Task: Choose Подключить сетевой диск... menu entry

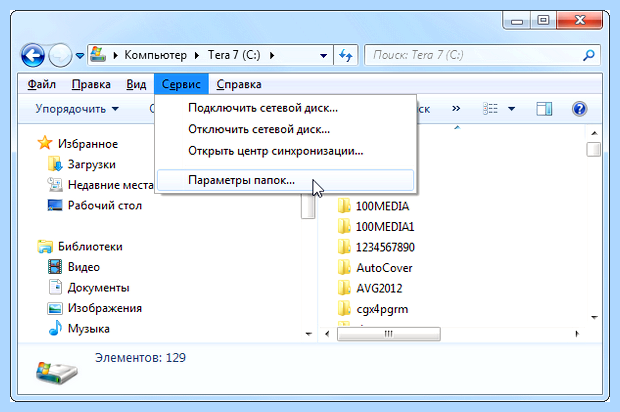Action: (x=285, y=108)
